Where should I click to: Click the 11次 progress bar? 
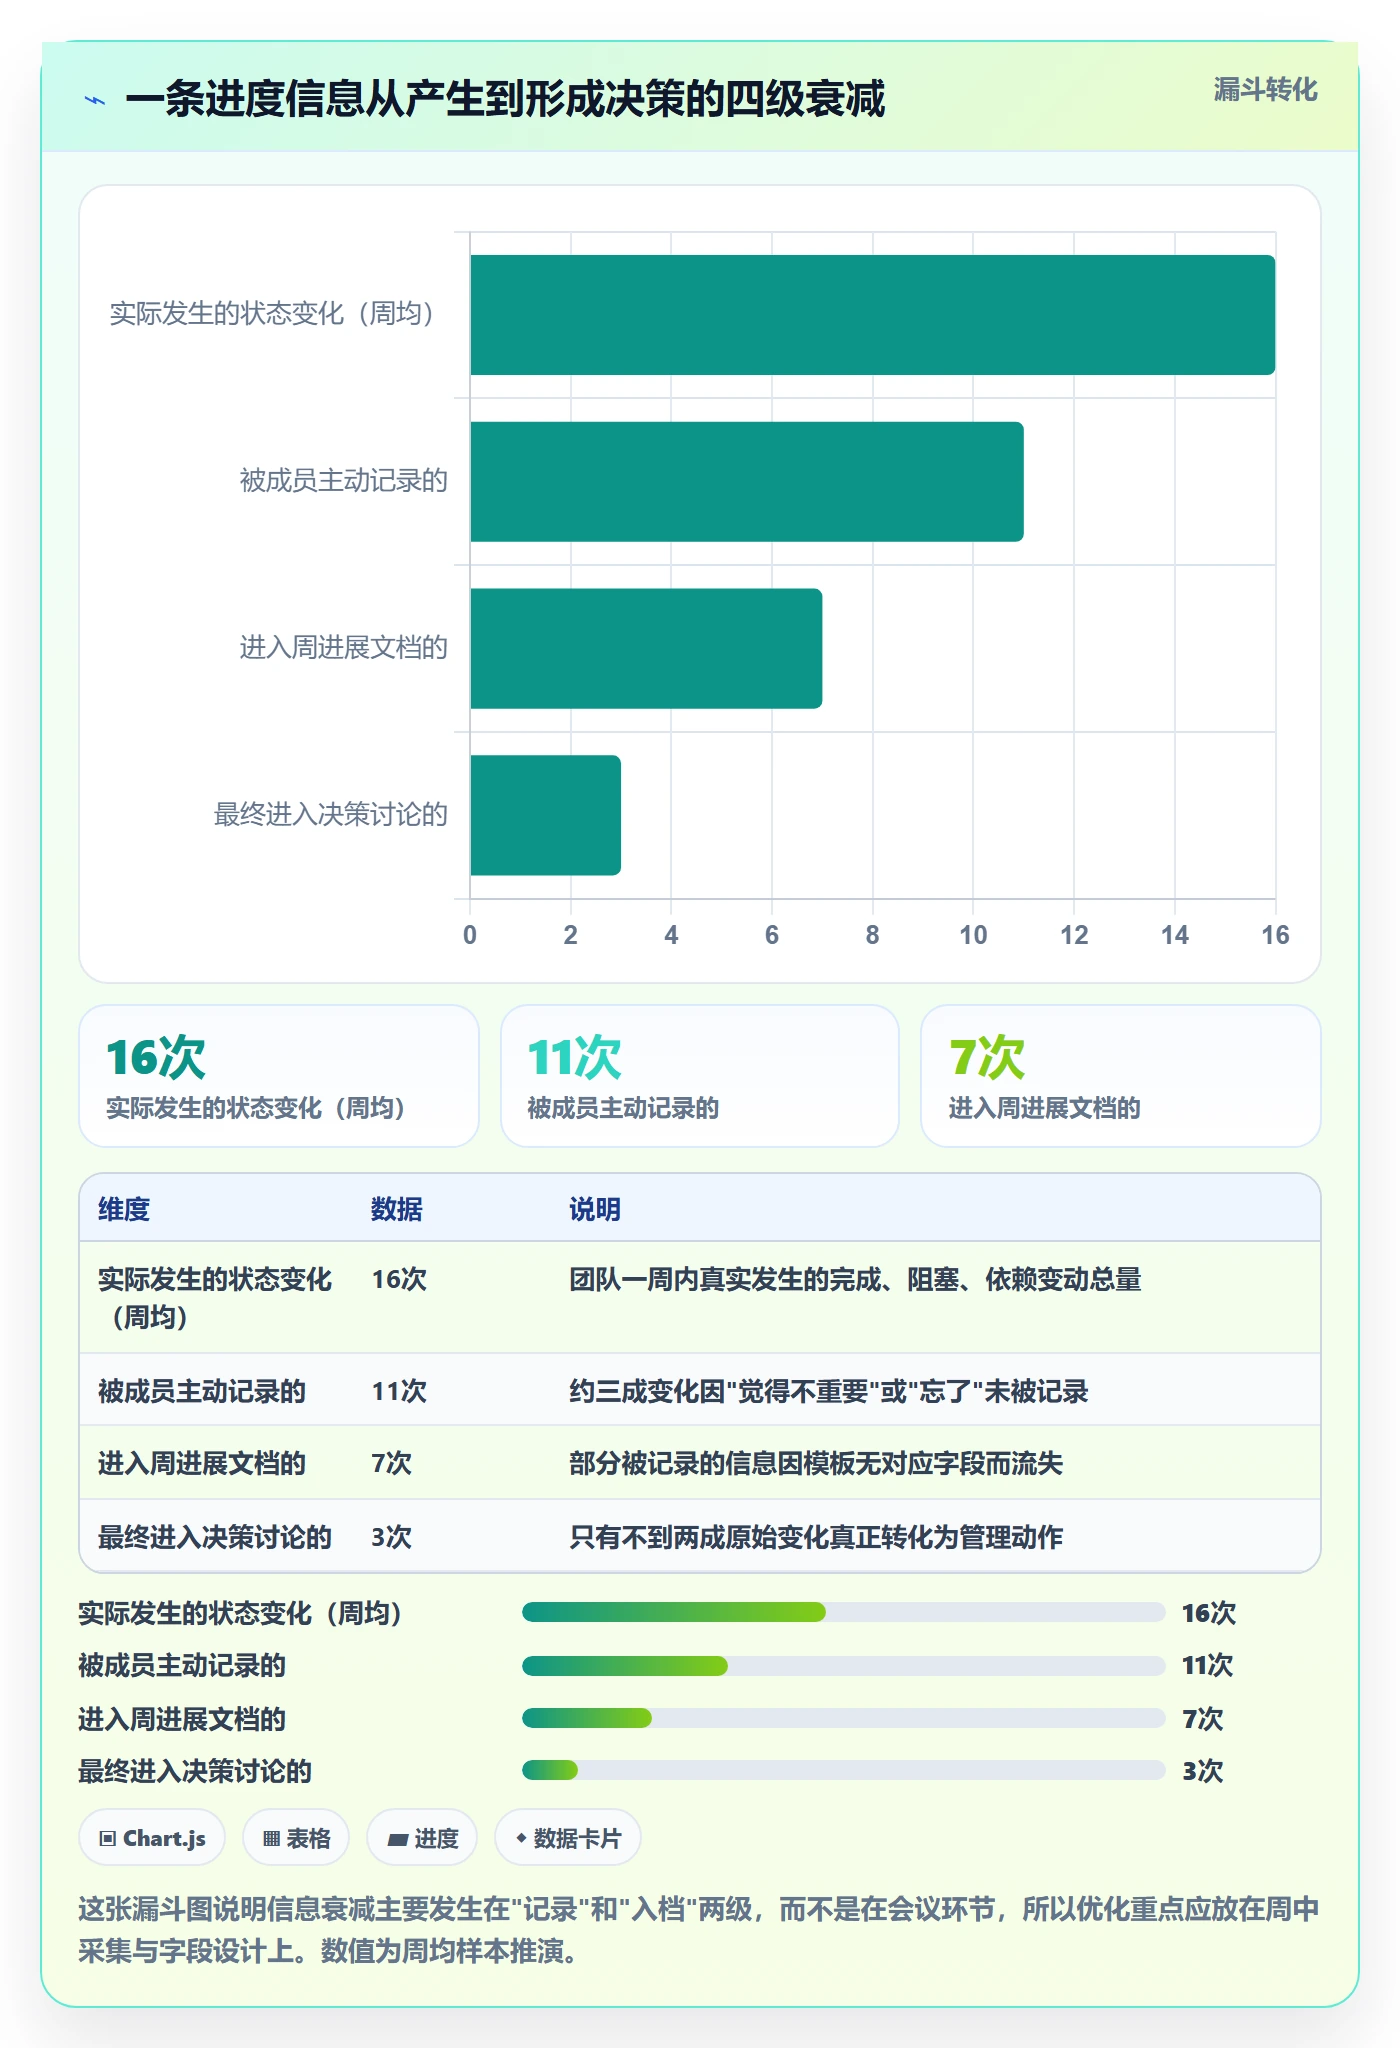844,1666
